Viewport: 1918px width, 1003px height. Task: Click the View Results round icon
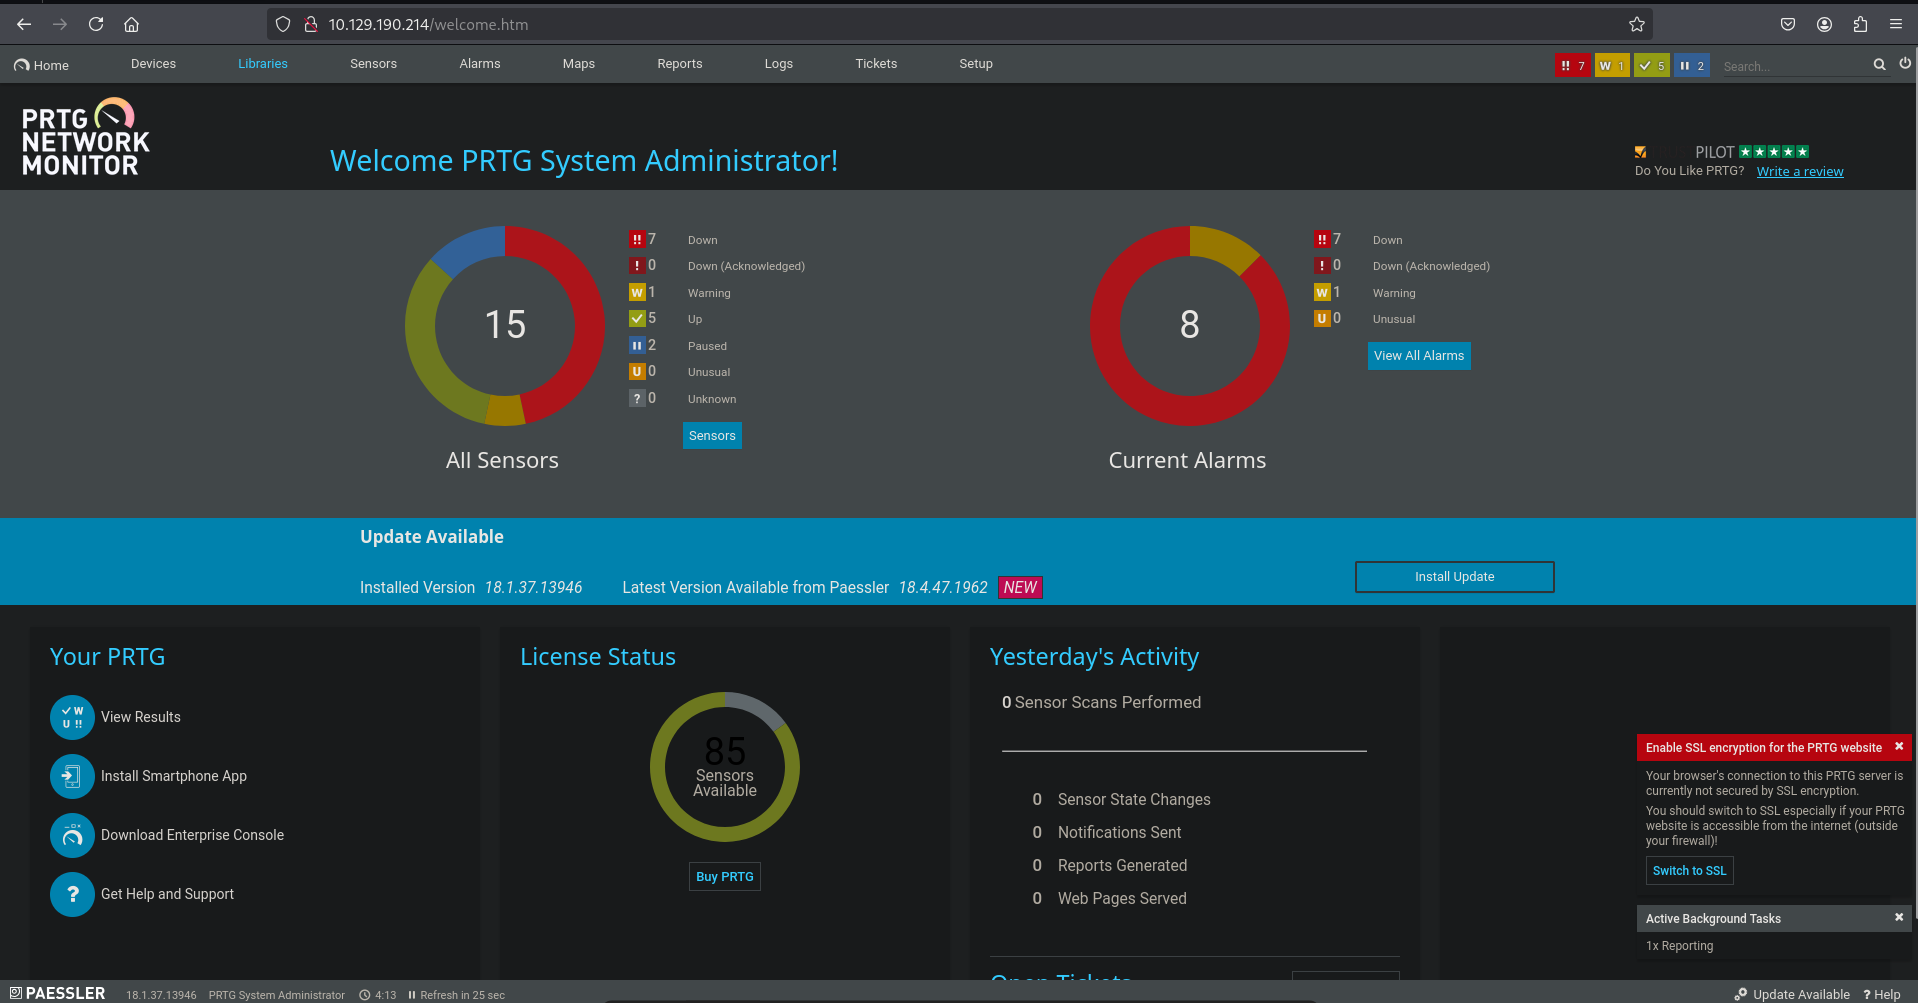click(72, 717)
